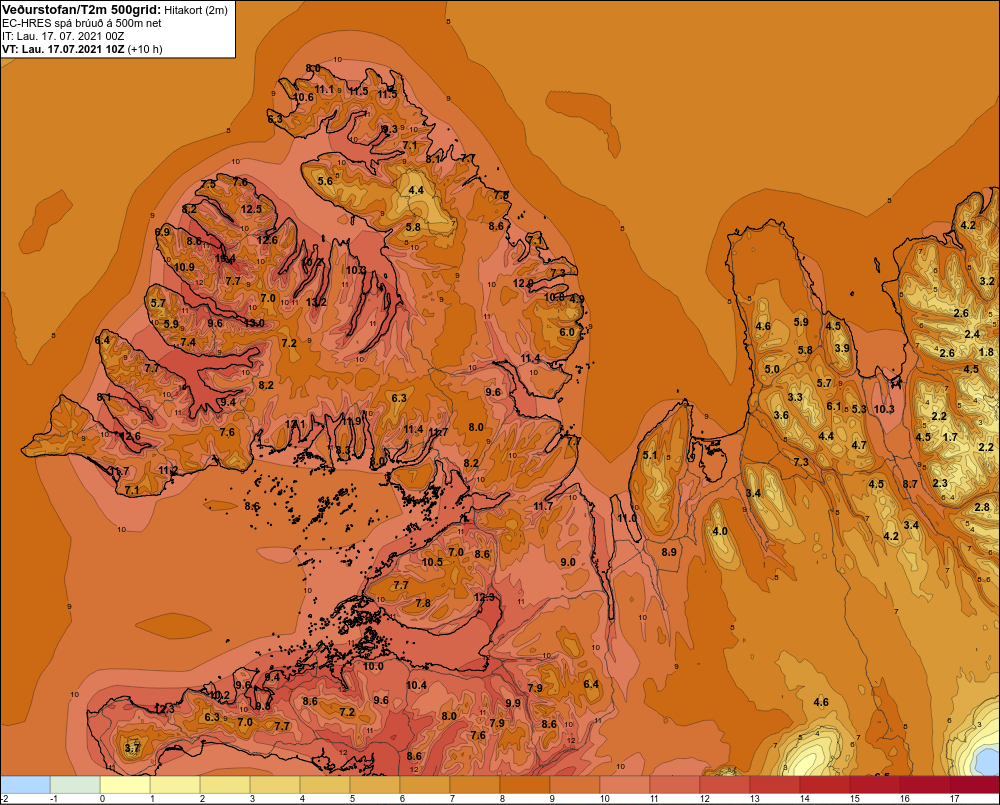Screen dimensions: 1000x805
Task: Pick the legend swatch between 3 and 4
Action: (x=276, y=785)
